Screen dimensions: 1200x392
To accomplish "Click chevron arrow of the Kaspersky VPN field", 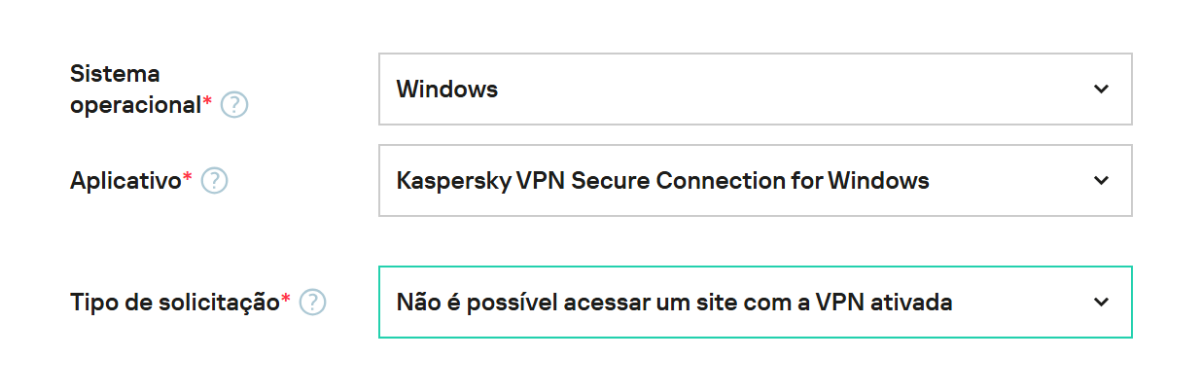I will click(x=1101, y=181).
